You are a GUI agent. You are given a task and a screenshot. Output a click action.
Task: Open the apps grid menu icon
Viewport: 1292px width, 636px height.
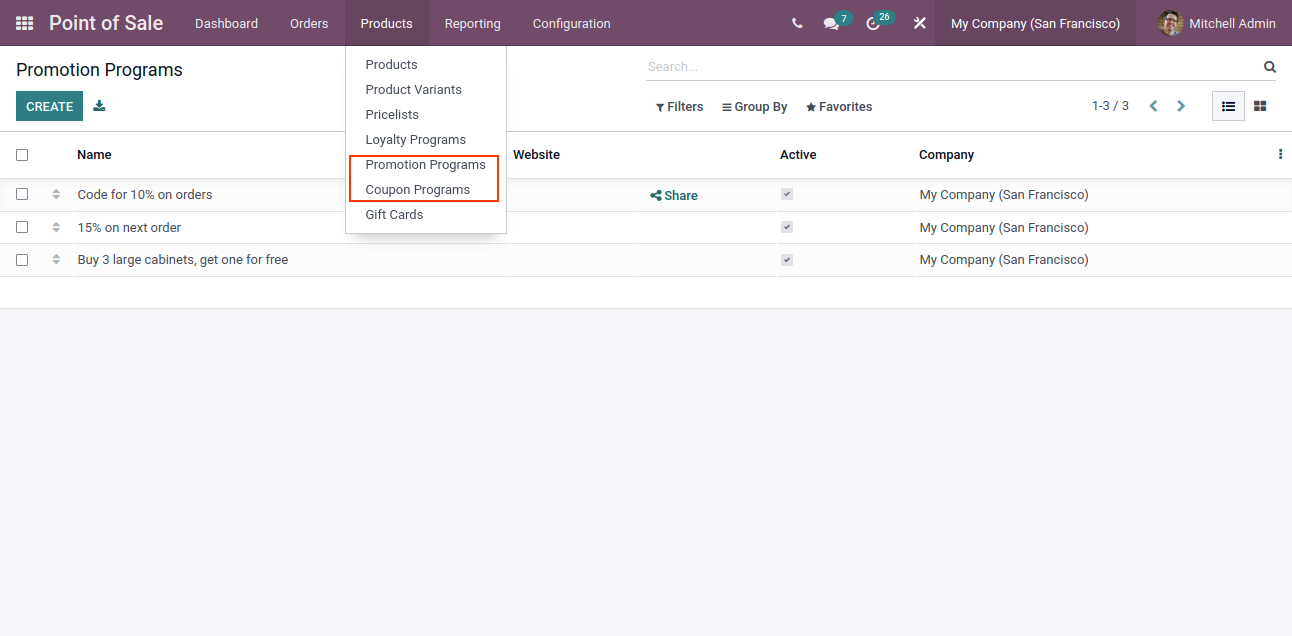tap(24, 23)
